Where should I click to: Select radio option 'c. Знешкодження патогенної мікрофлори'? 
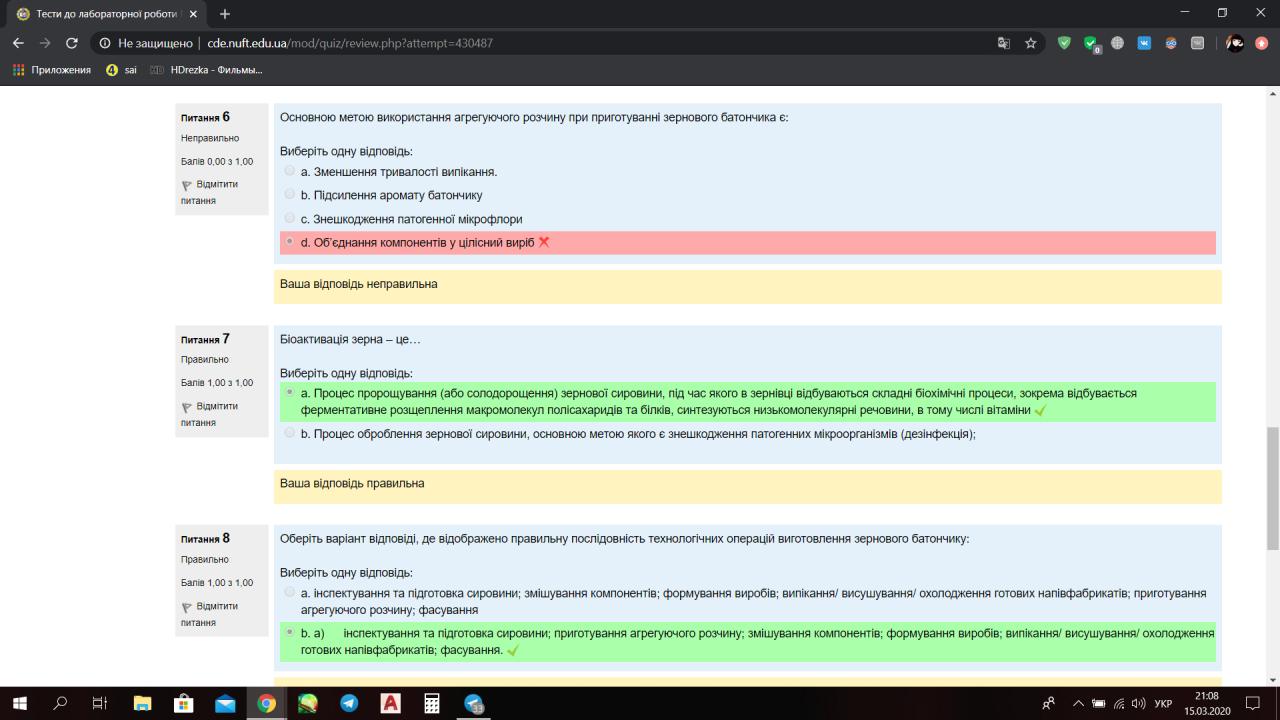coord(290,218)
